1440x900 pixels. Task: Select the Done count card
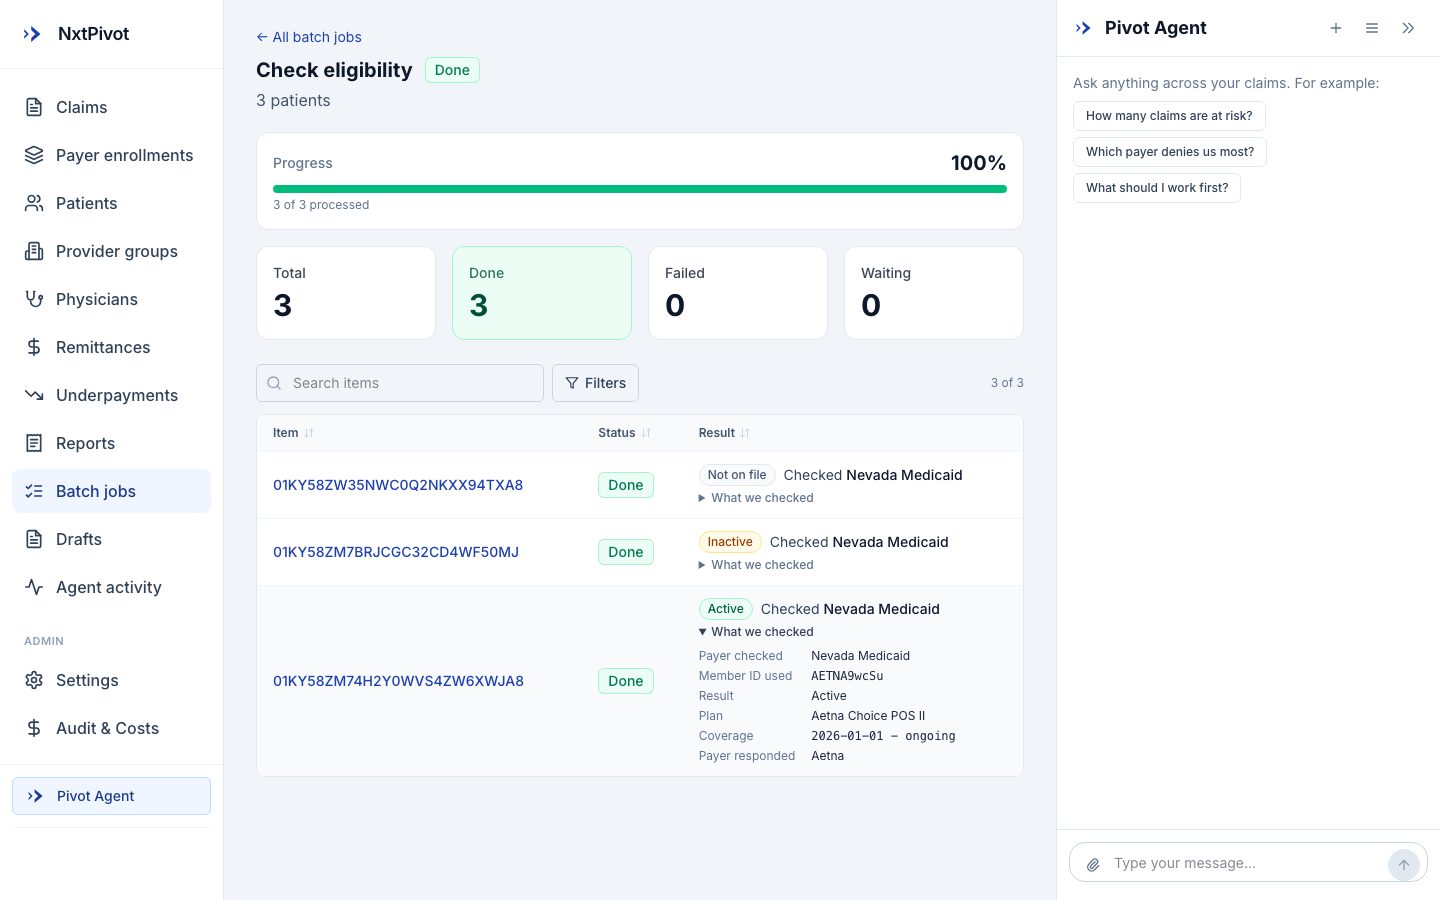coord(542,293)
